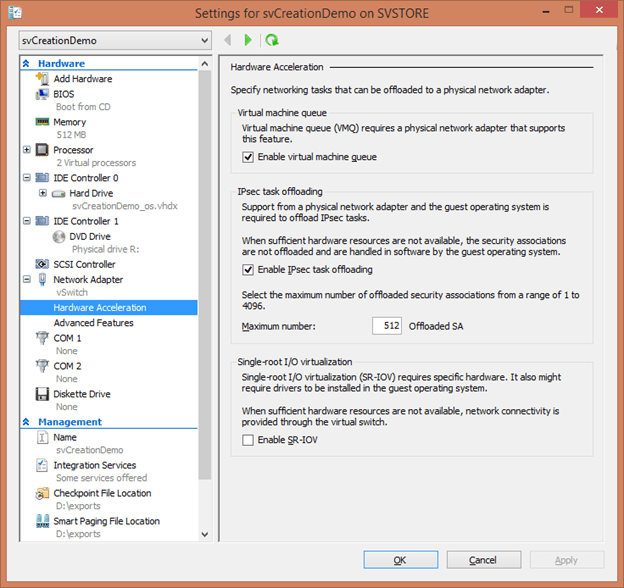Screen dimensions: 624x588
Task: Click the Maximum number input field
Action: point(387,326)
